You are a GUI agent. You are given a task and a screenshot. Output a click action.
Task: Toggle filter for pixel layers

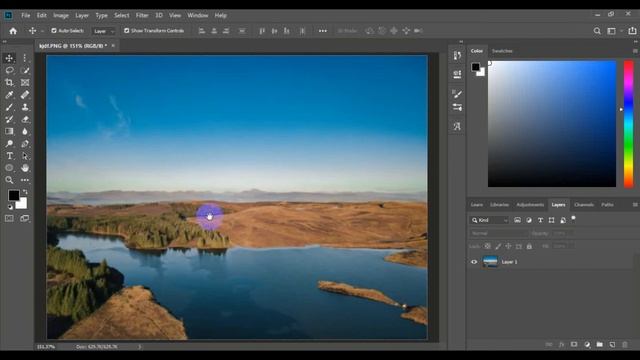click(x=517, y=220)
